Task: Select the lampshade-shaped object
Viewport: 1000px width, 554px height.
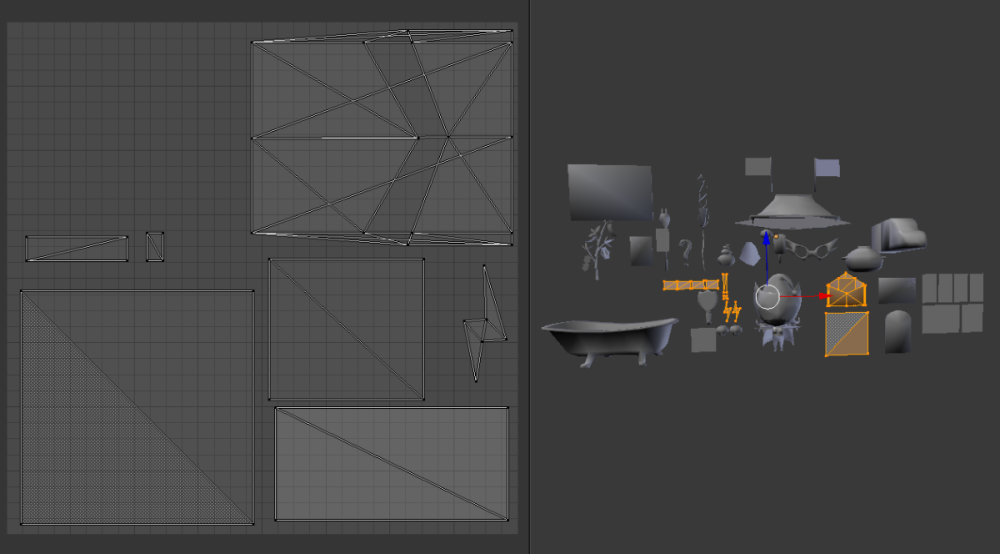Action: click(x=792, y=212)
